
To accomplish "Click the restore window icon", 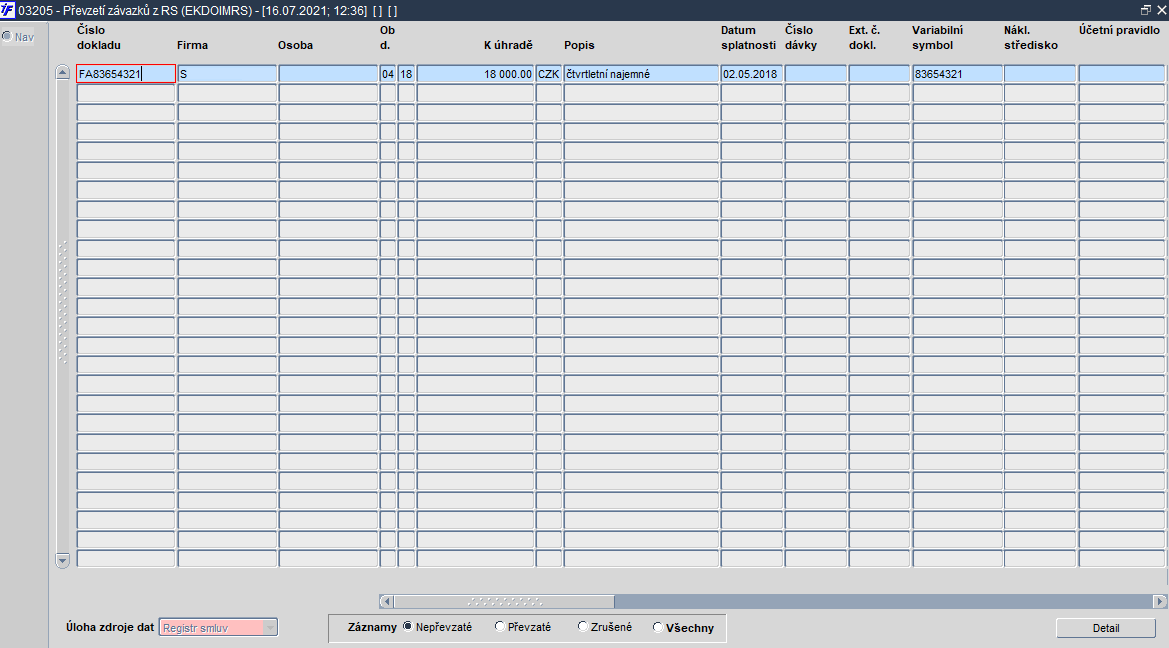I will (1146, 10).
